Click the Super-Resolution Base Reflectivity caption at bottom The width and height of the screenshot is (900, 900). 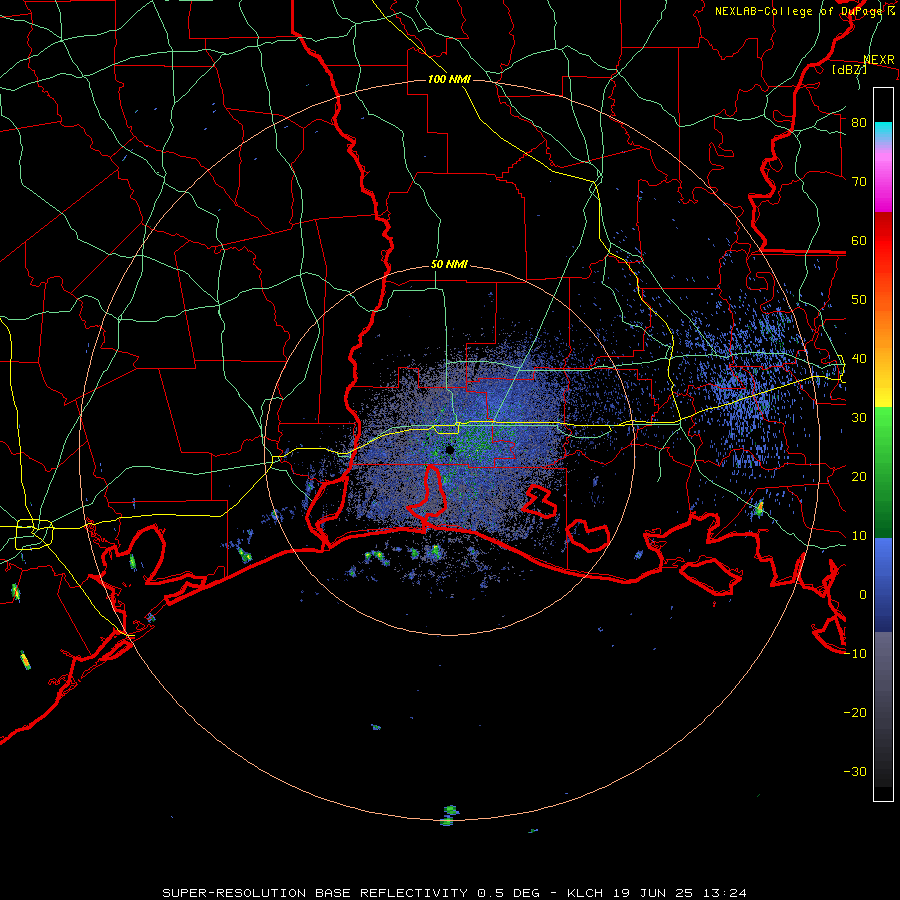(x=455, y=893)
